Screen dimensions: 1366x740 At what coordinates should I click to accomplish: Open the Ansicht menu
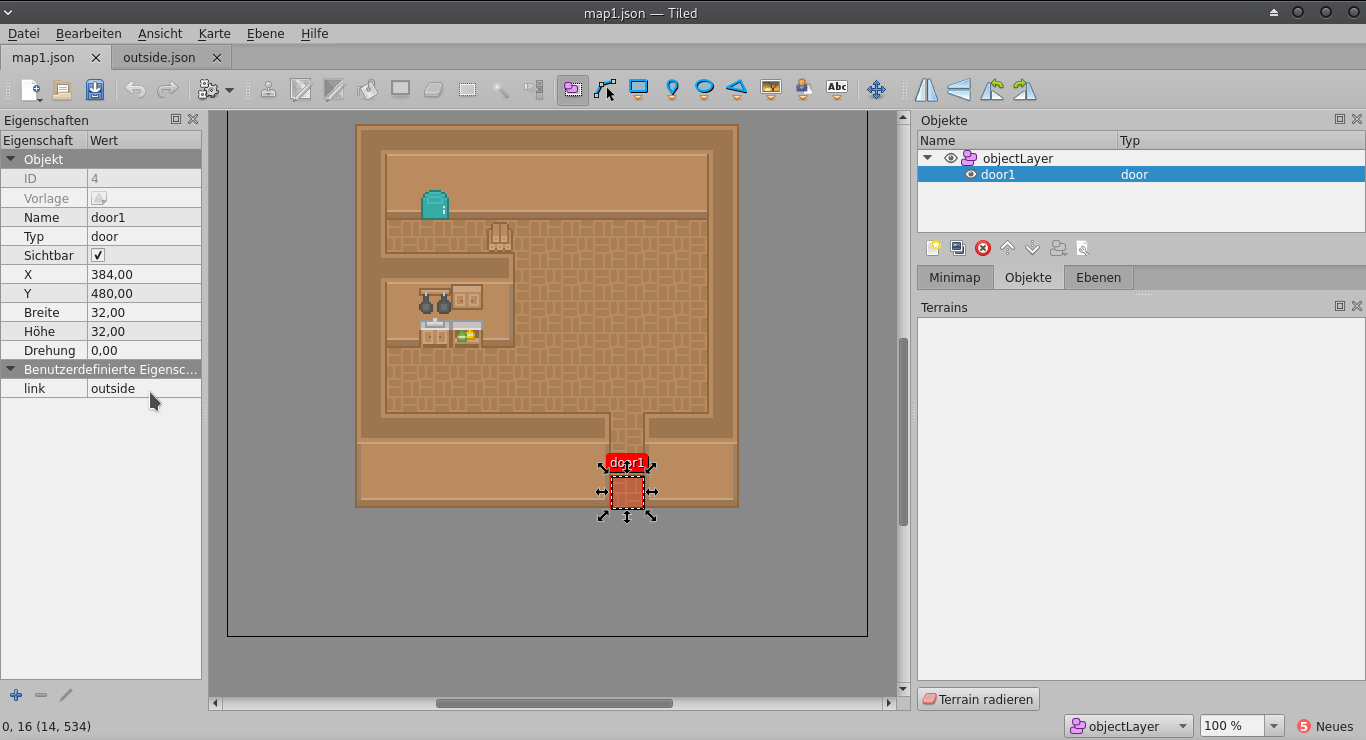pos(160,33)
